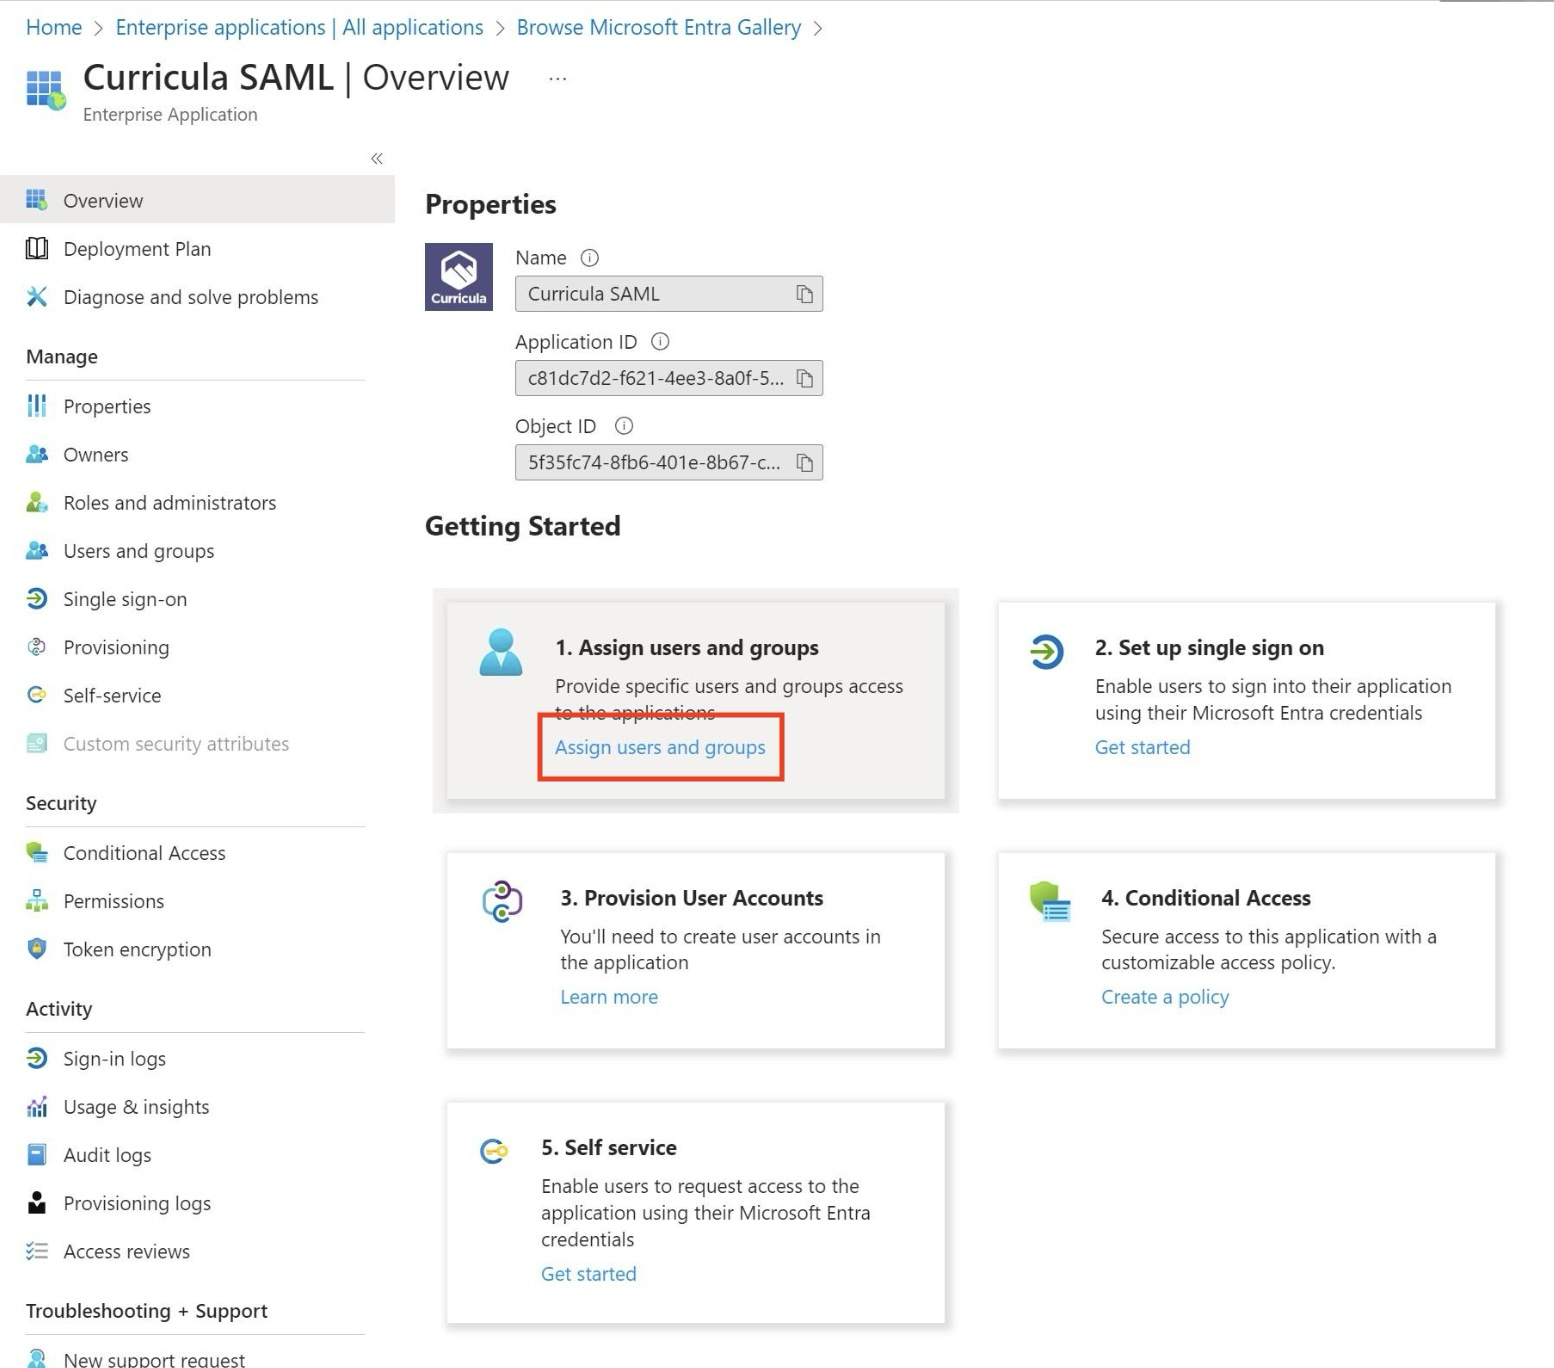1554x1368 pixels.
Task: Collapse the sidebar with double-chevron icon
Action: pos(377,159)
